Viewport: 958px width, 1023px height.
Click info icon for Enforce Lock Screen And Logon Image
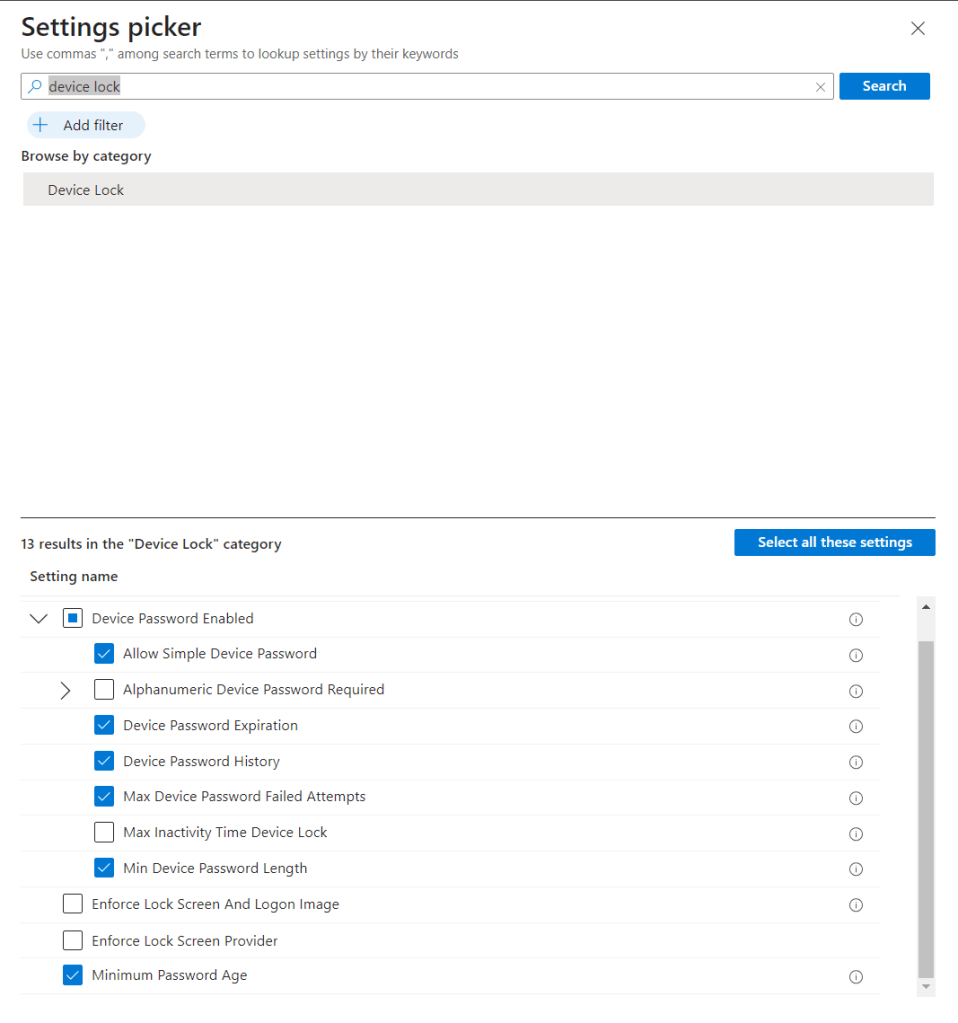coord(856,905)
